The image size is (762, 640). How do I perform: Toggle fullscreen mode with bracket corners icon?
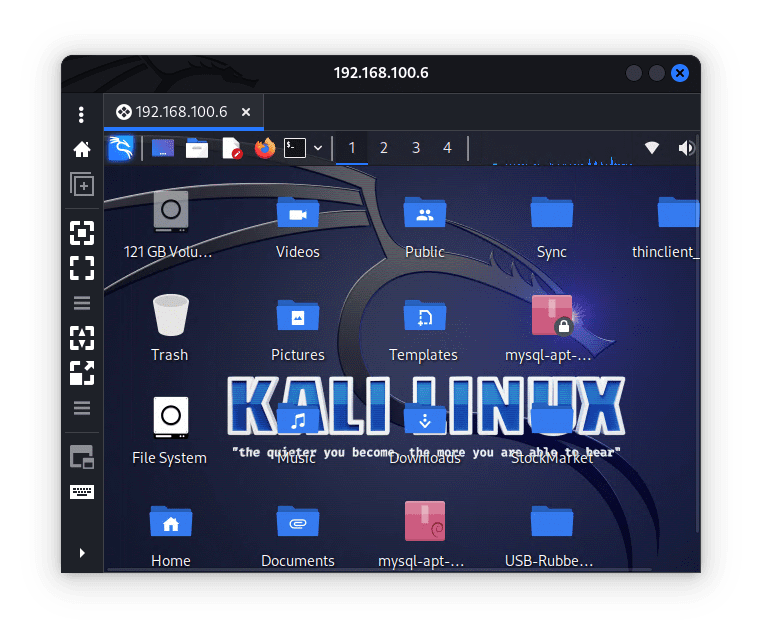[82, 268]
